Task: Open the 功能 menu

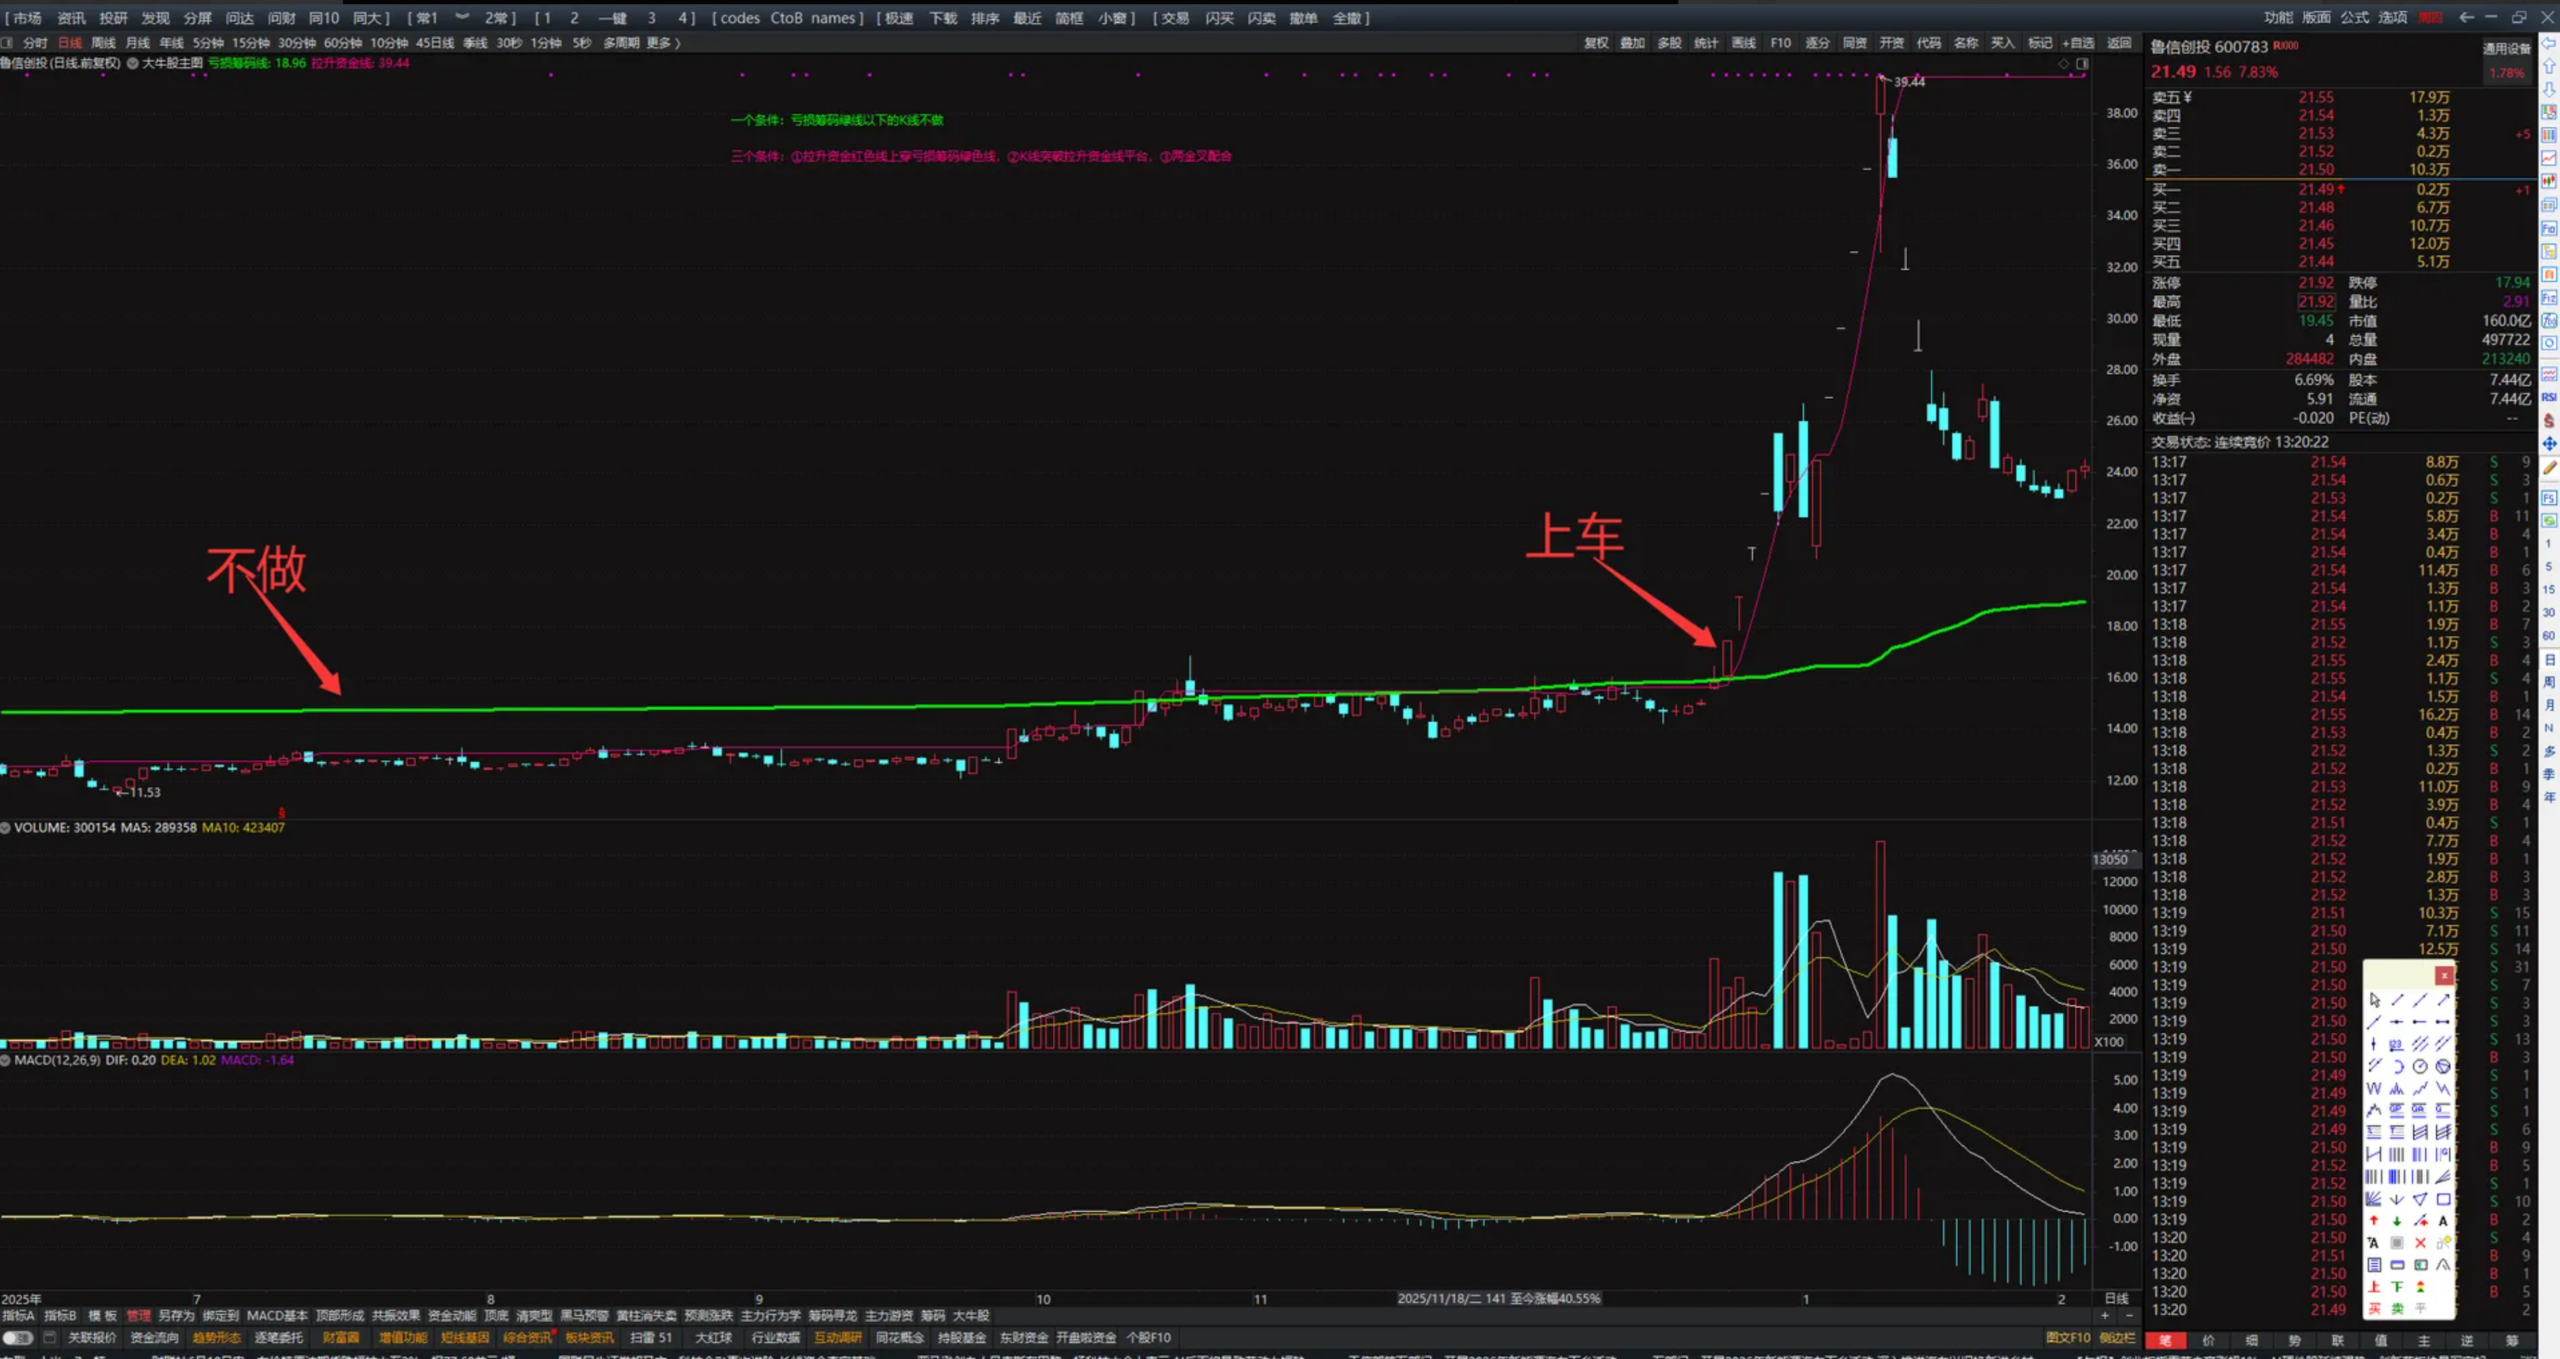Action: tap(2279, 17)
